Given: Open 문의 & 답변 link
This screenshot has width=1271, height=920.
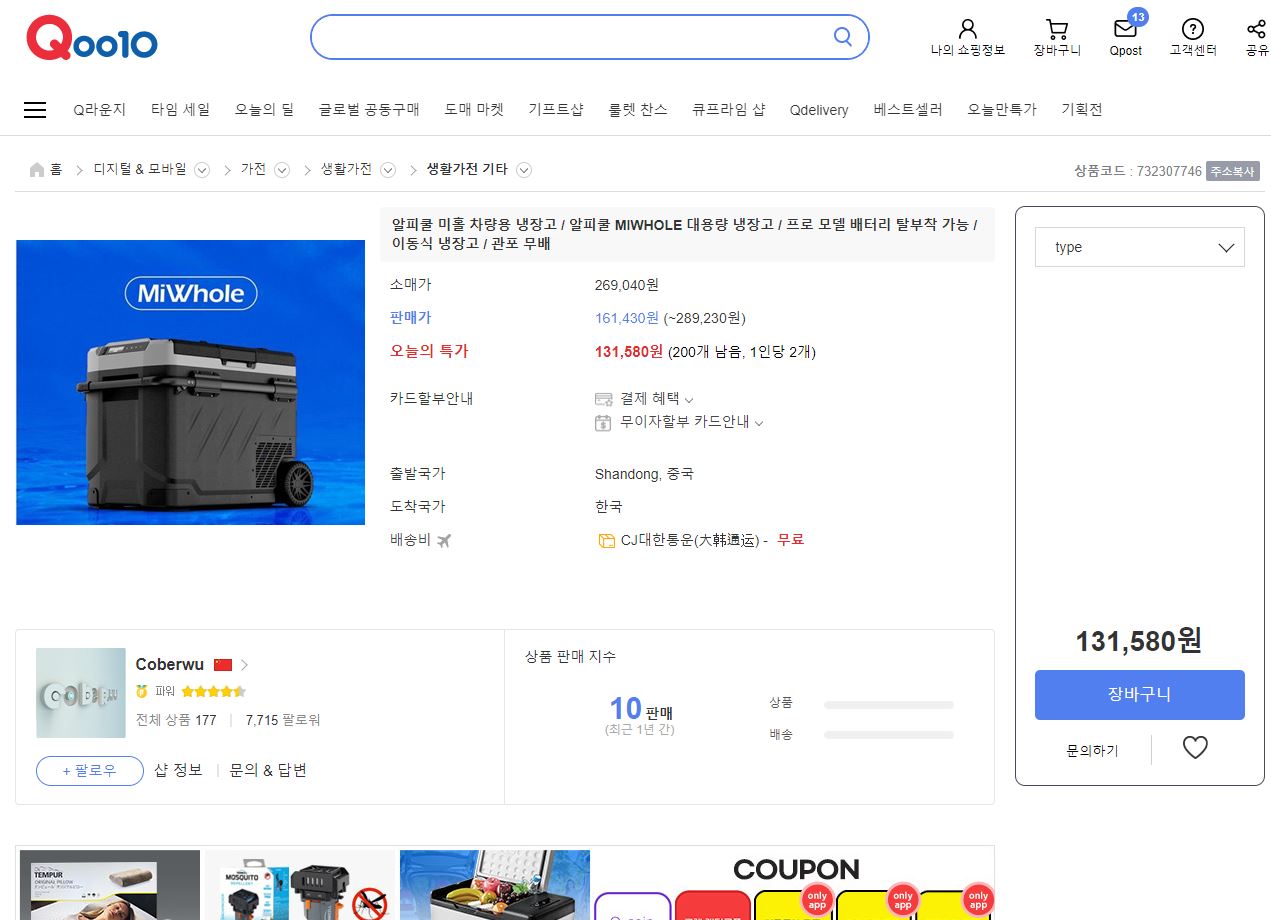Looking at the screenshot, I should (x=268, y=770).
